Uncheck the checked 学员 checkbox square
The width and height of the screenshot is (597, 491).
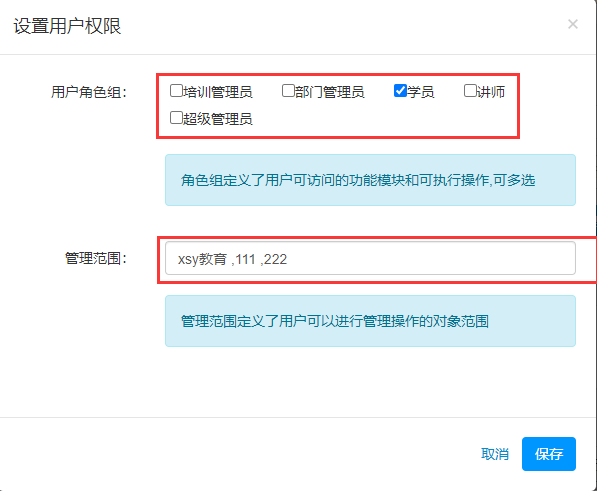point(401,91)
